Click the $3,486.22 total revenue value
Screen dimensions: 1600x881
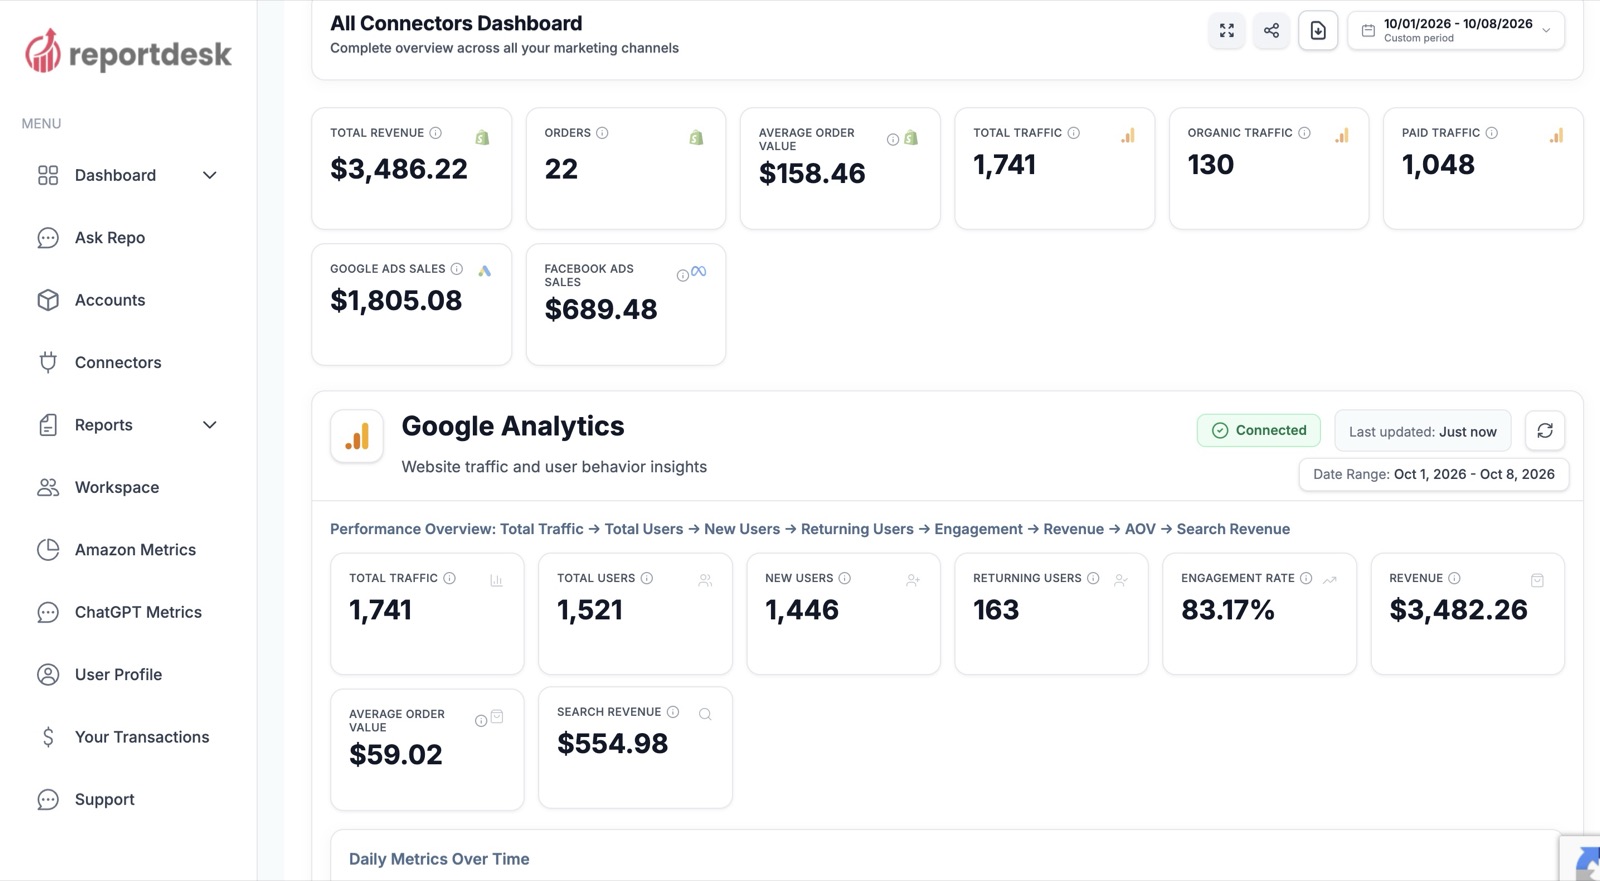tap(399, 169)
